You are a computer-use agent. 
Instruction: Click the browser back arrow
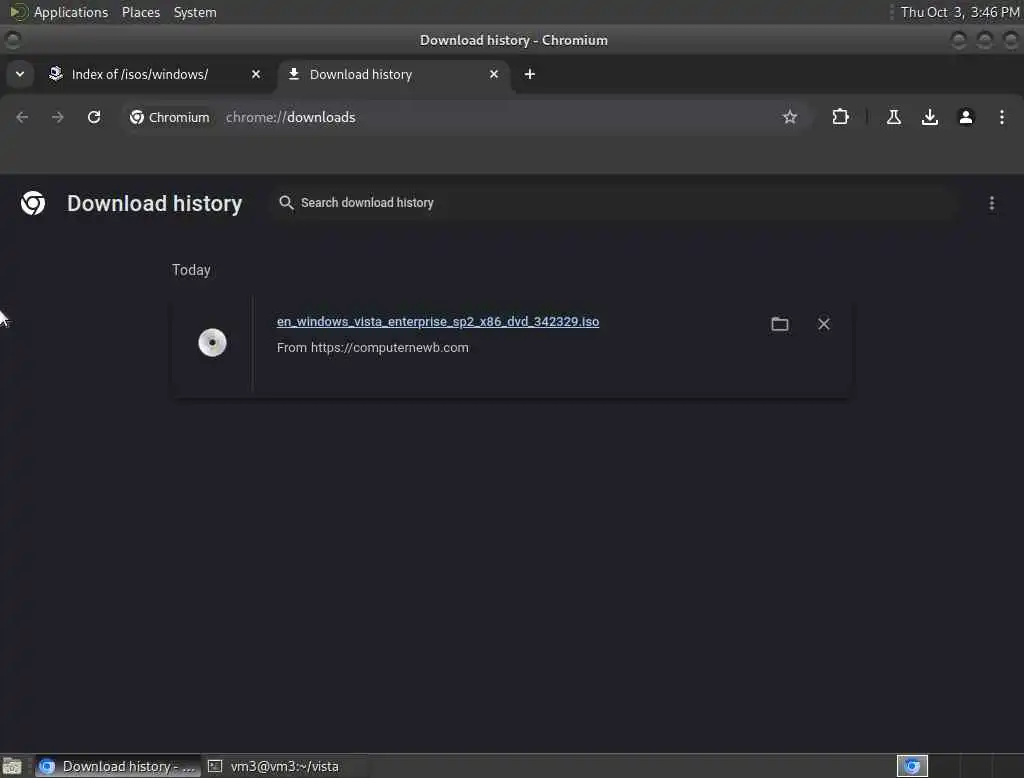(22, 118)
